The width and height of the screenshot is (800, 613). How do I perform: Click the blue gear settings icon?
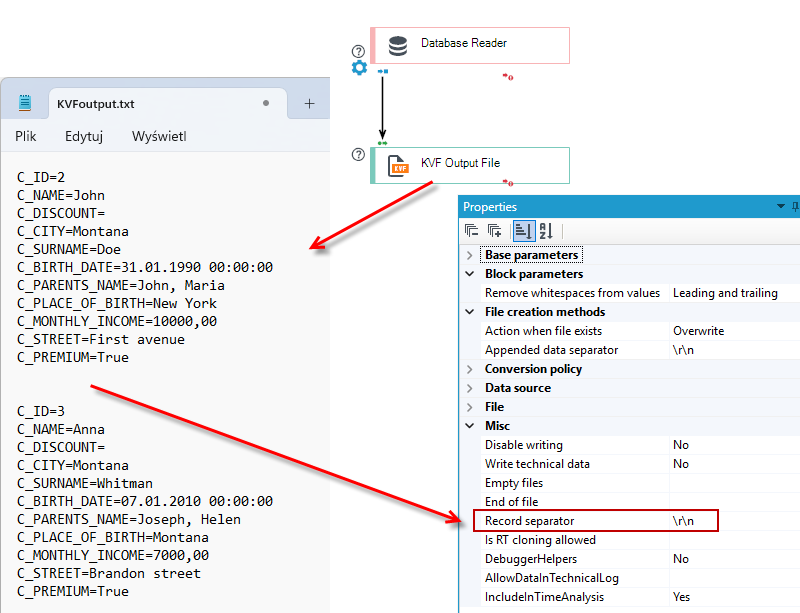point(359,67)
